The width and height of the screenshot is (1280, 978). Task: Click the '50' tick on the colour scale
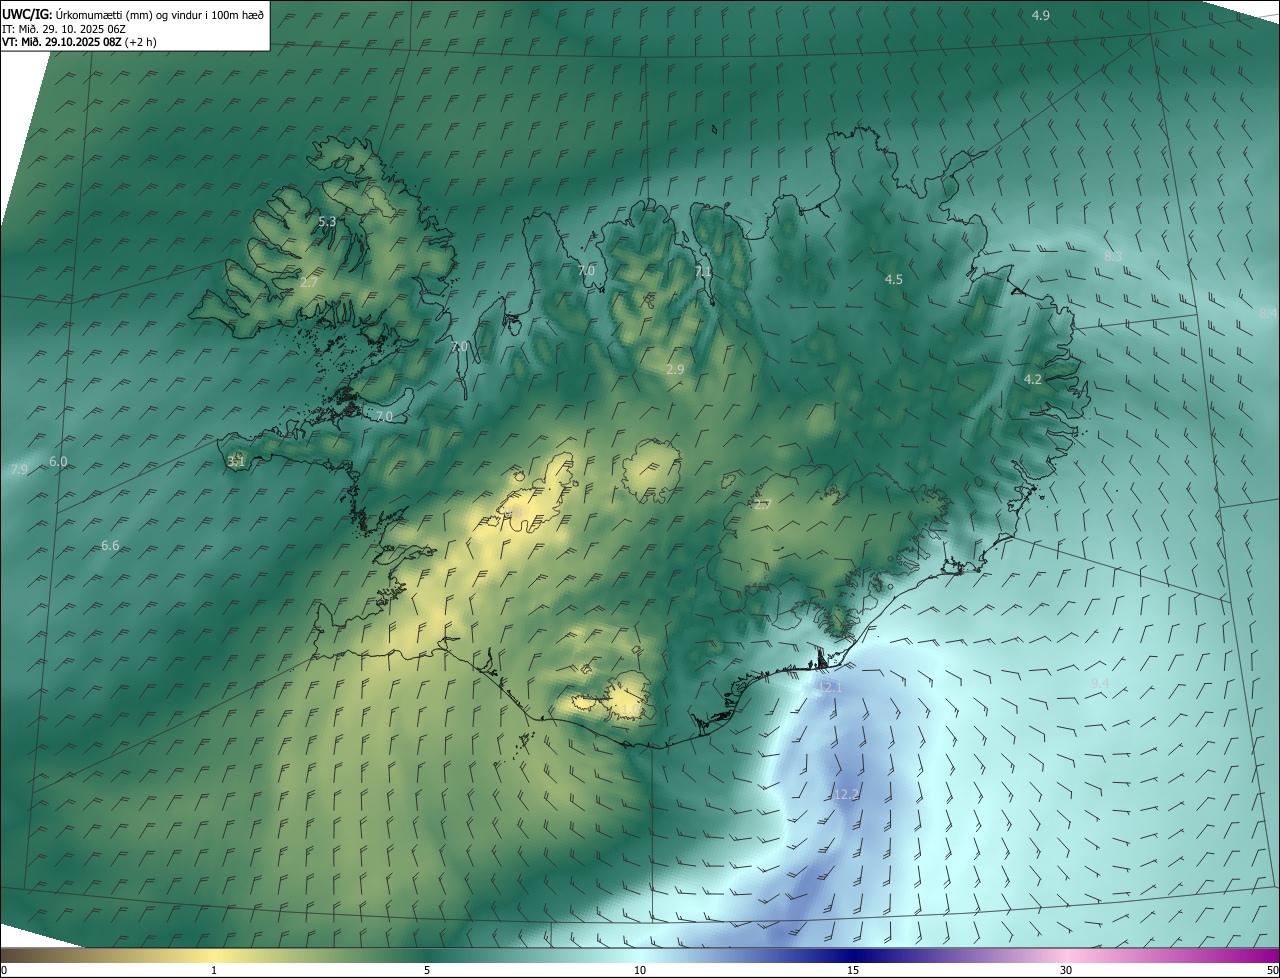1272,970
